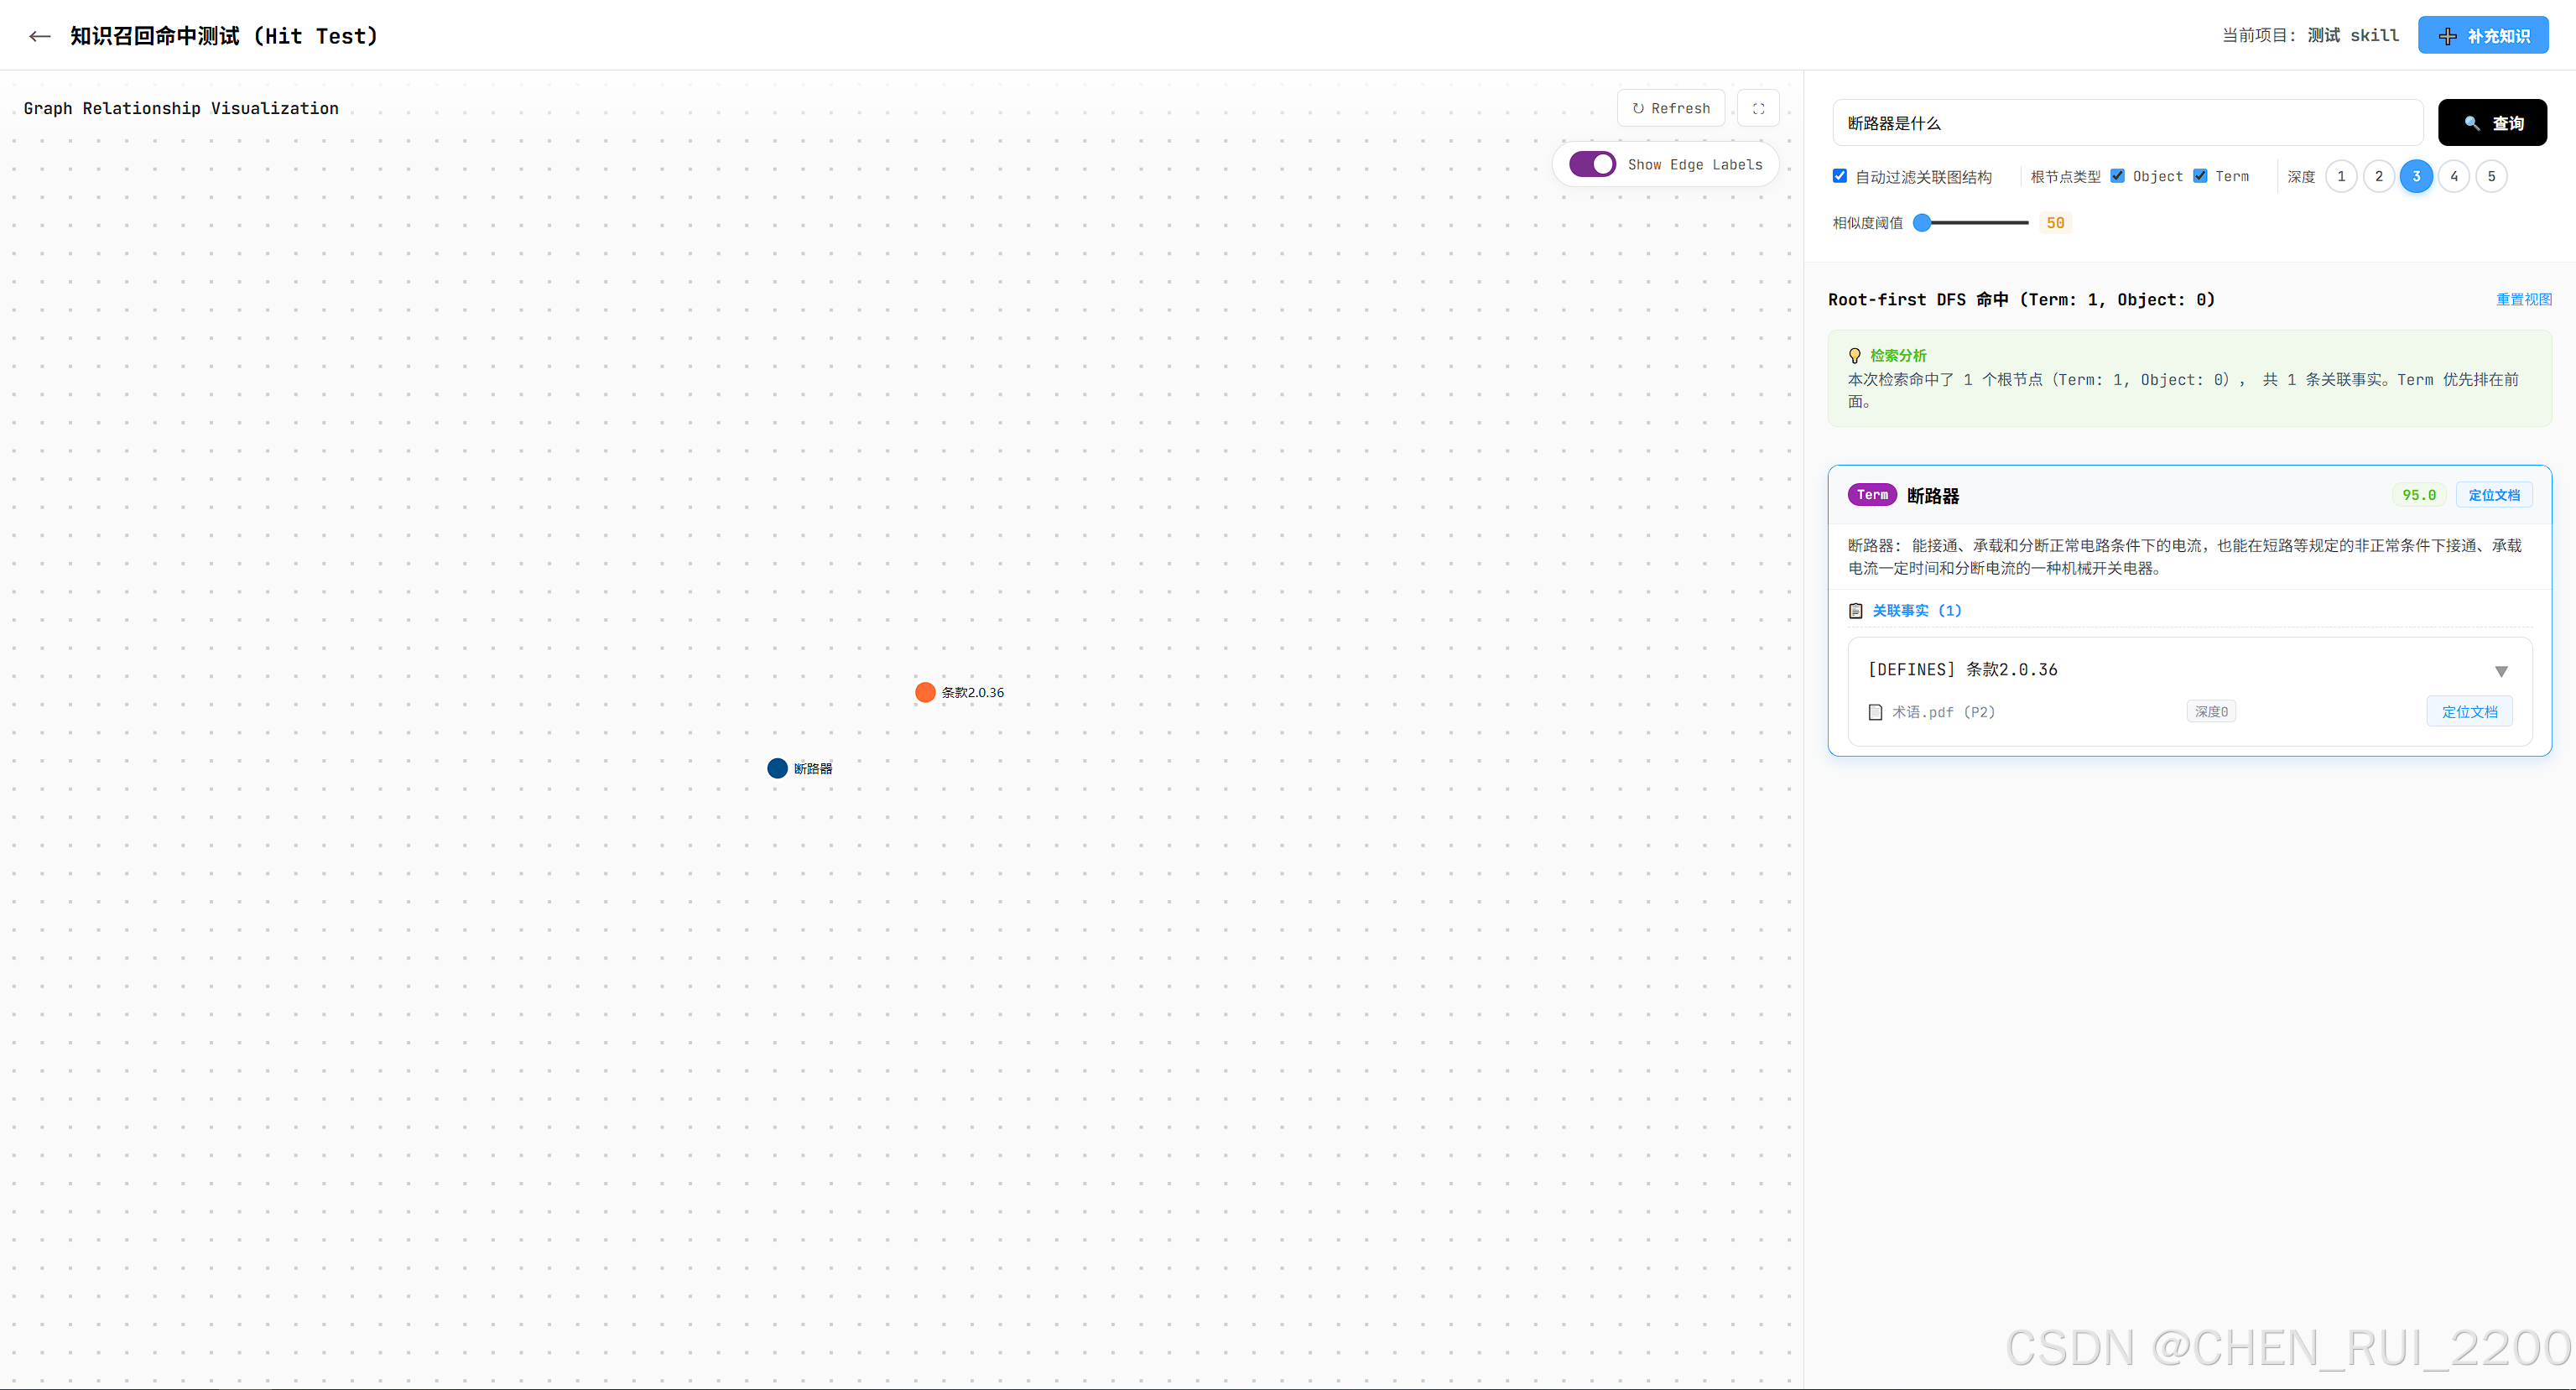The width and height of the screenshot is (2576, 1390).
Task: Click the back arrow icon
Action: [x=39, y=36]
